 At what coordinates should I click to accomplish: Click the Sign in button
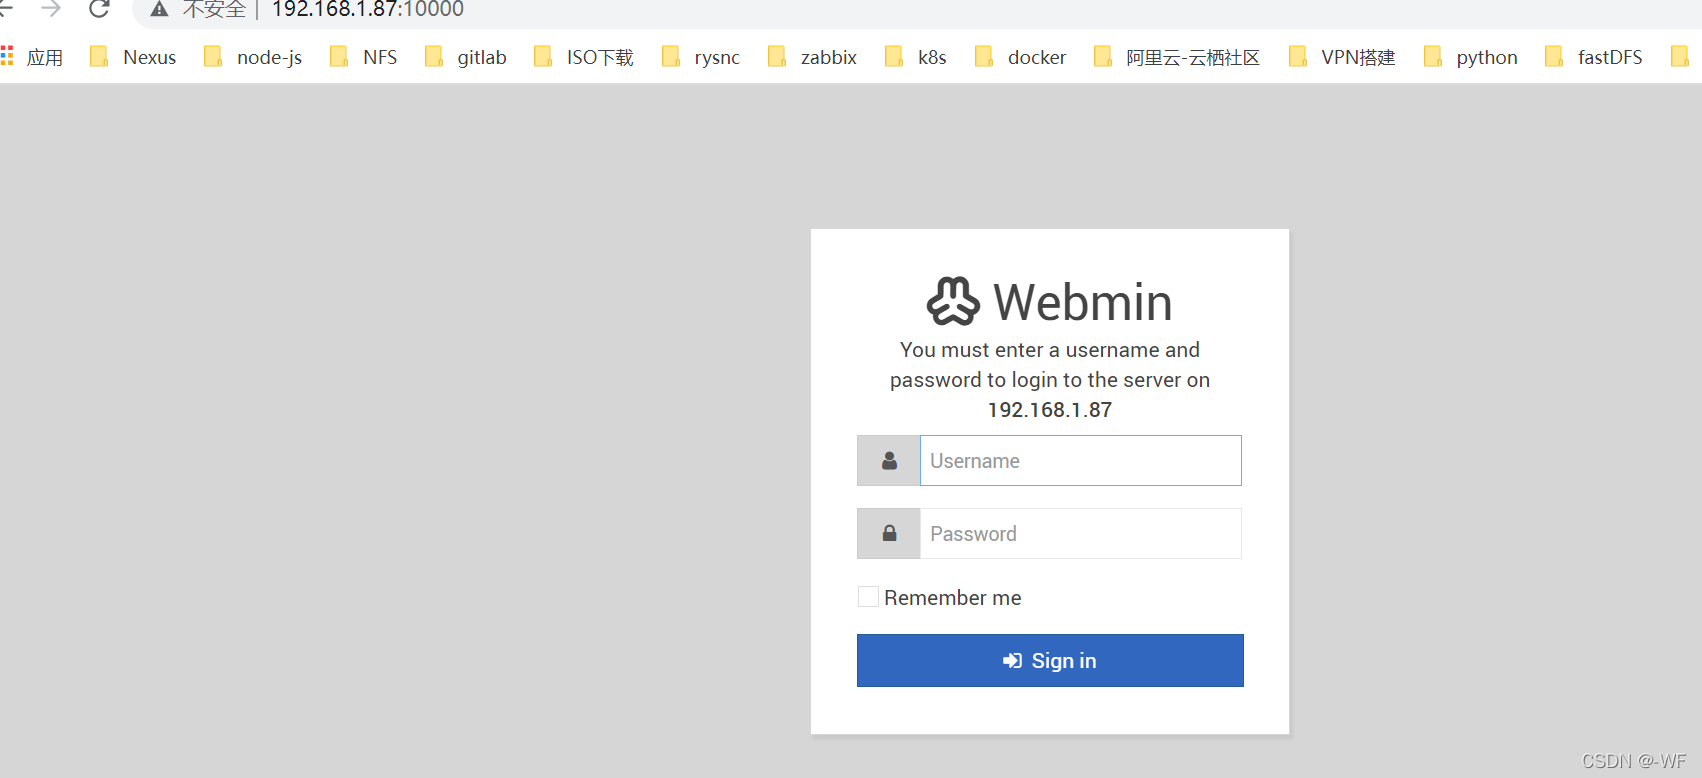pos(1050,661)
